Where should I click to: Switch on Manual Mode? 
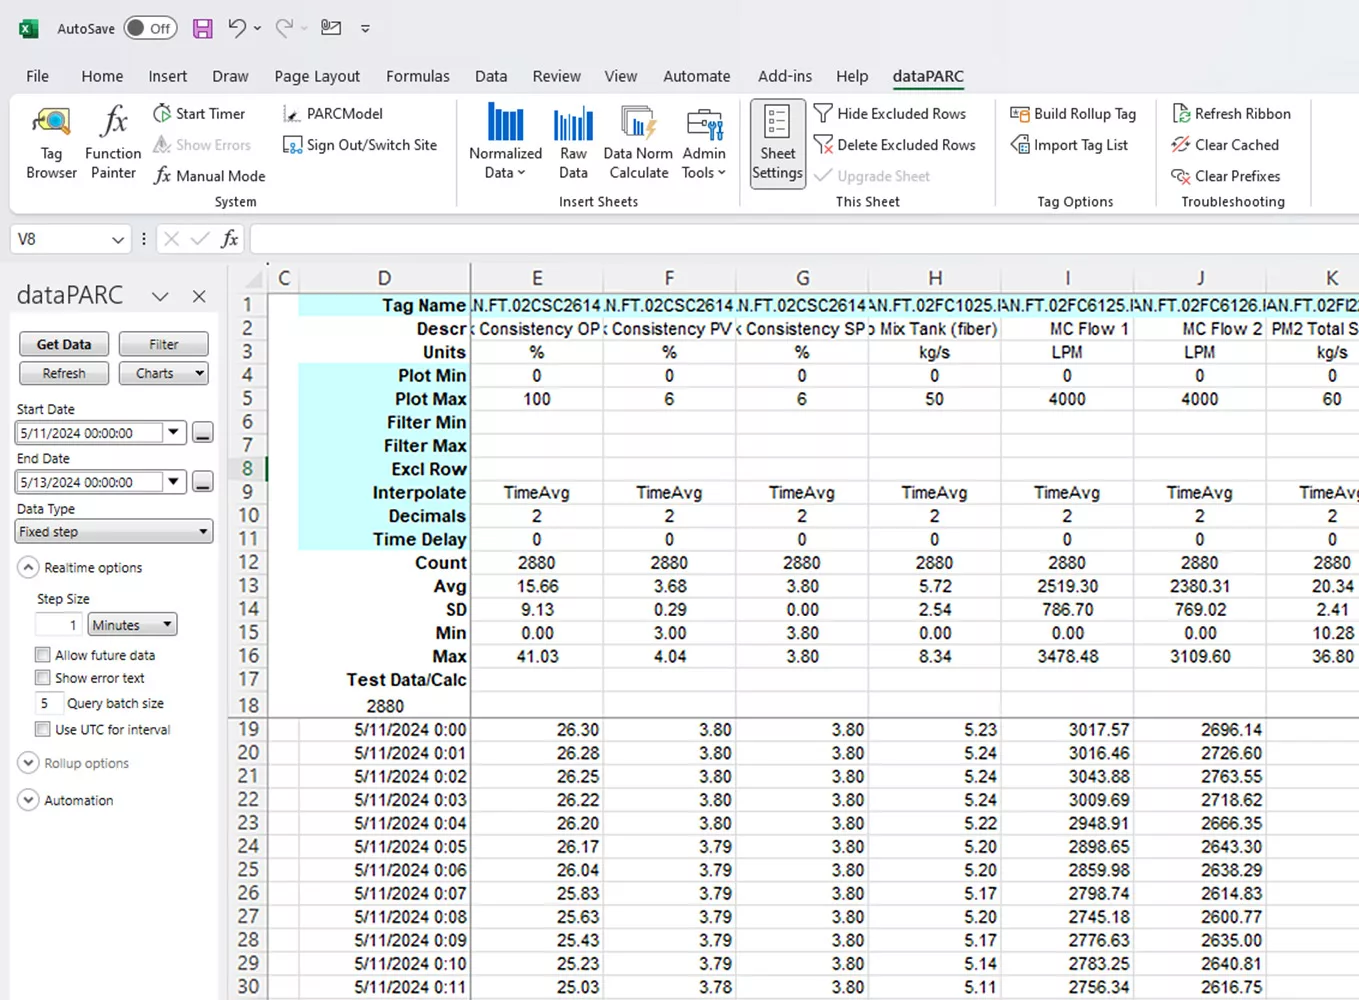click(x=209, y=176)
